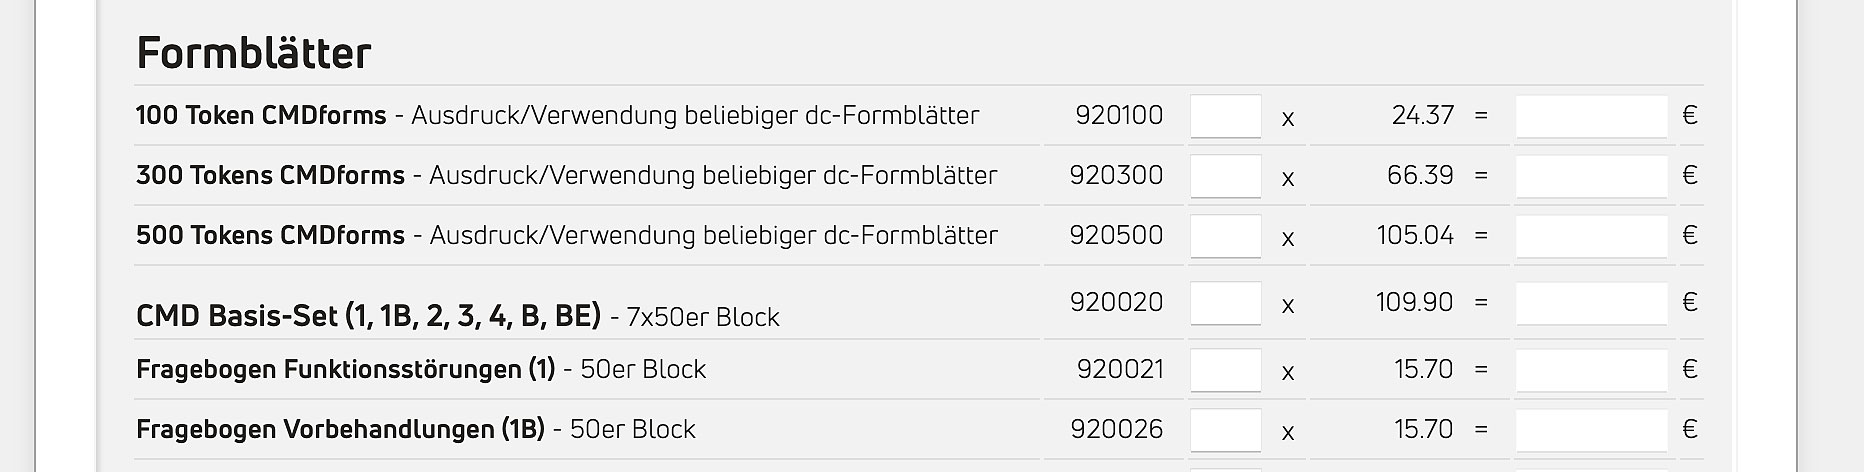The height and width of the screenshot is (472, 1864).
Task: Click the Fragebogen Vorbehandlungen (1B) label
Action: coord(340,430)
